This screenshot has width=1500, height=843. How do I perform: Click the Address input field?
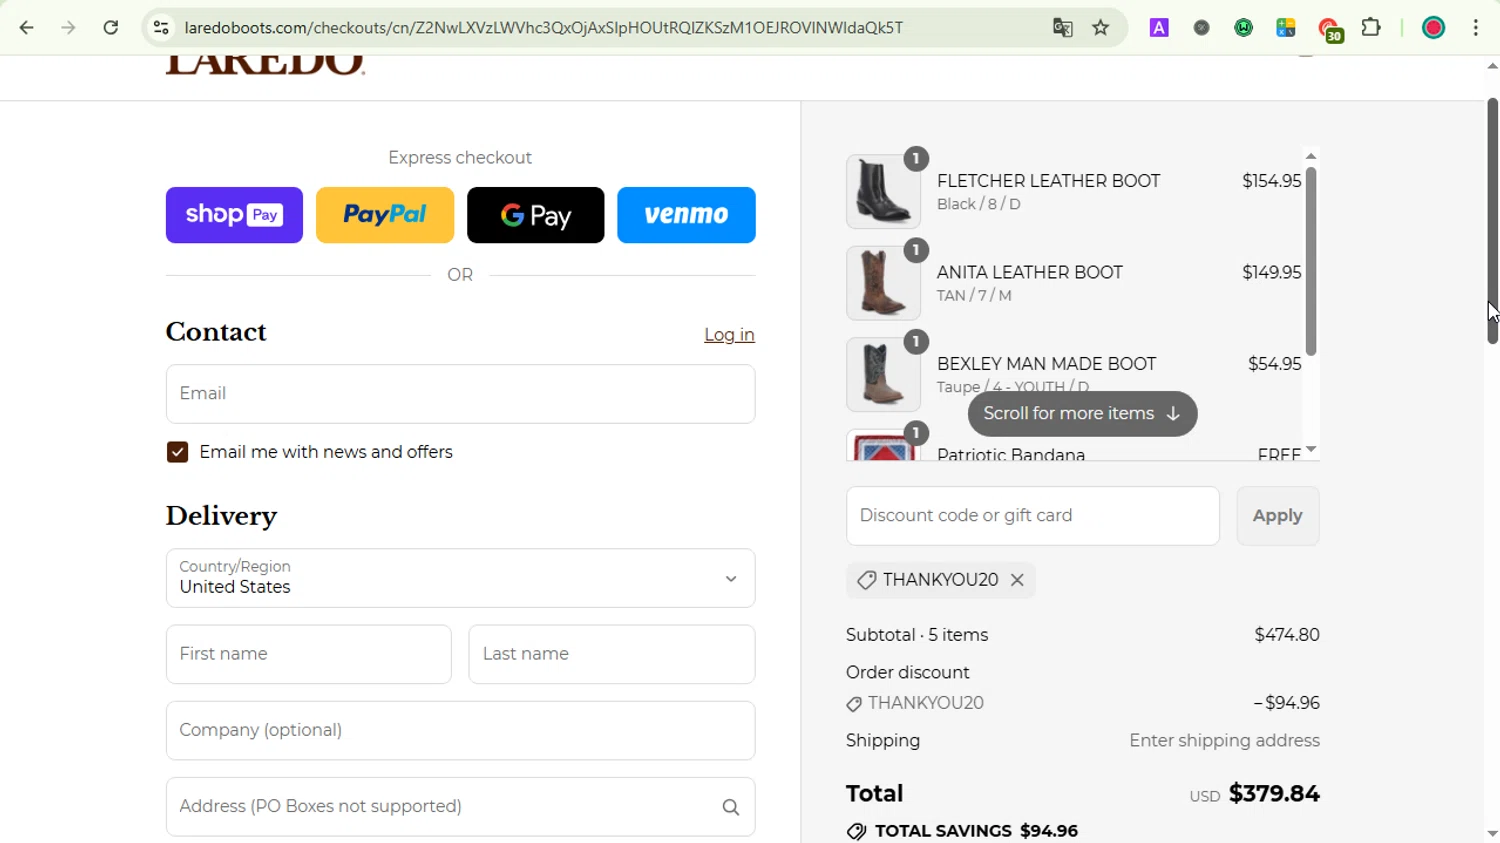[460, 807]
